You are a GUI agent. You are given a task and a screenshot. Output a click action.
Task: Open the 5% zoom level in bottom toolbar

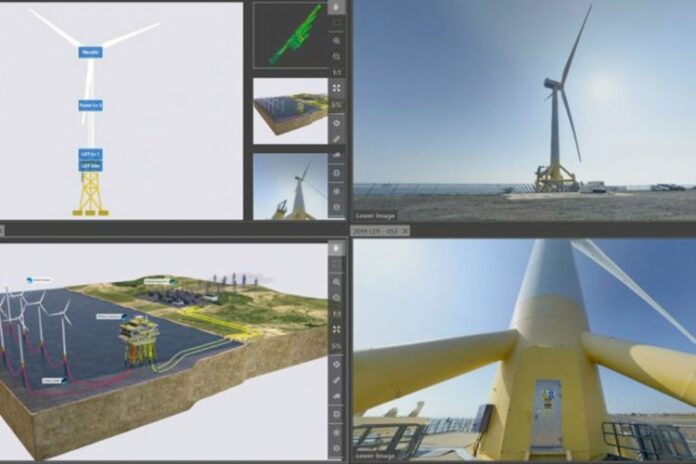(337, 347)
